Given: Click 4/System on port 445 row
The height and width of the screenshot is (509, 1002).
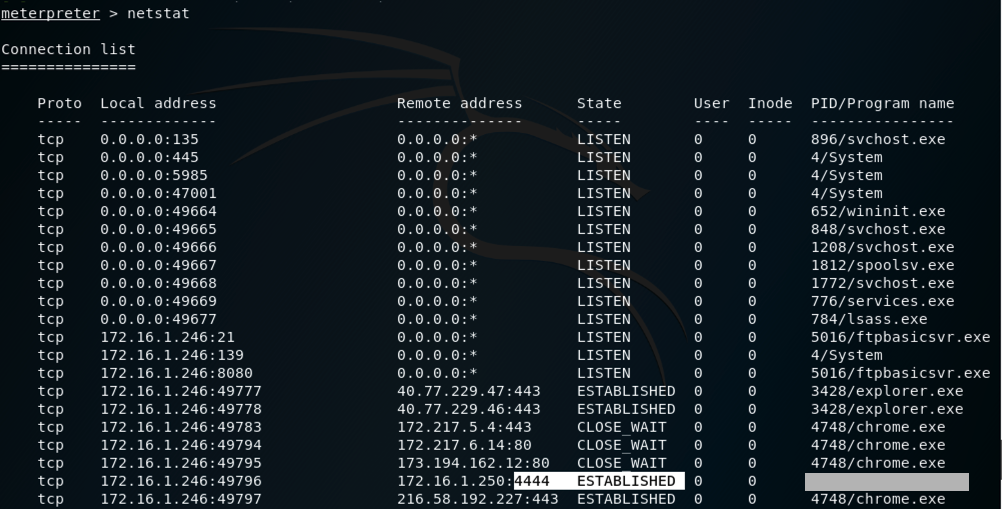Looking at the screenshot, I should tap(847, 157).
